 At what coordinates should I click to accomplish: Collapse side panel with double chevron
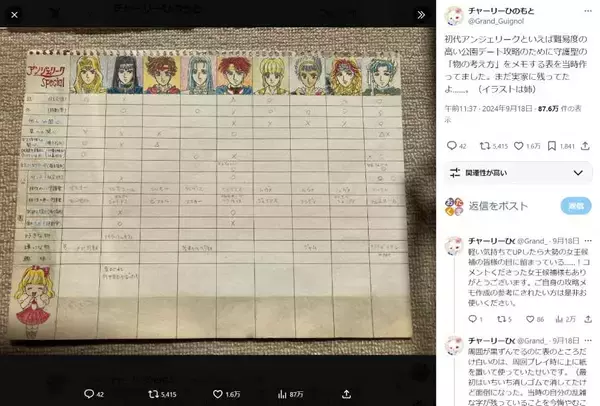(421, 15)
